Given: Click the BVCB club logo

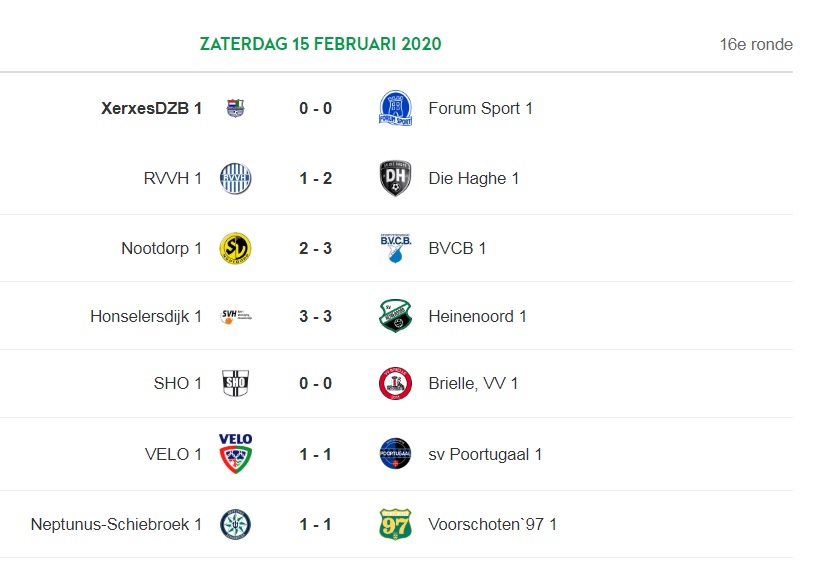Looking at the screenshot, I should pyautogui.click(x=395, y=248).
